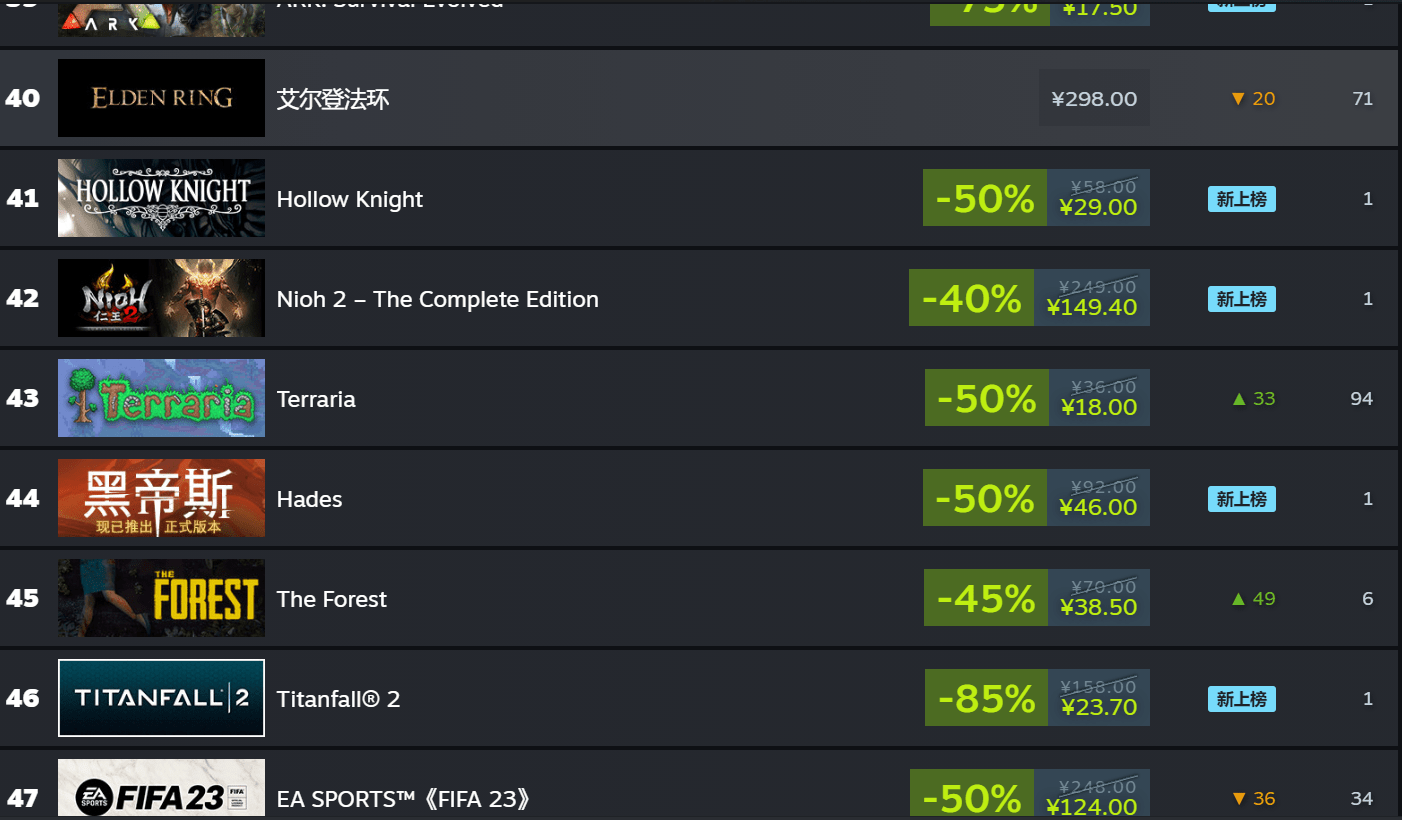Open the 艾尔登法环 title link
Screen dimensions: 1402x820
(333, 99)
